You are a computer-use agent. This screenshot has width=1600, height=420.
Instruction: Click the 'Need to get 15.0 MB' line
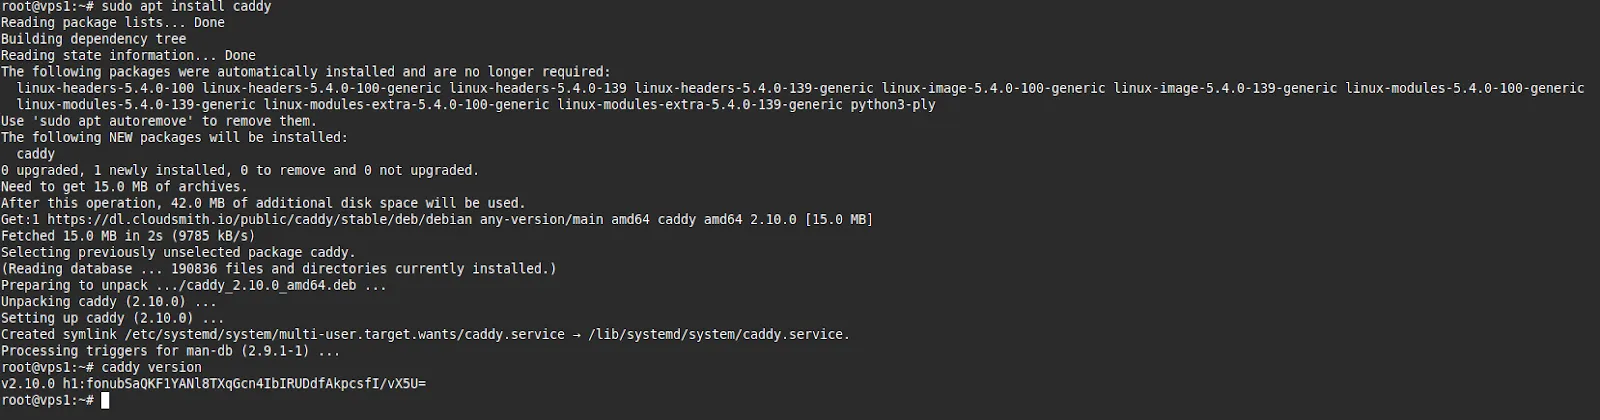tap(123, 187)
